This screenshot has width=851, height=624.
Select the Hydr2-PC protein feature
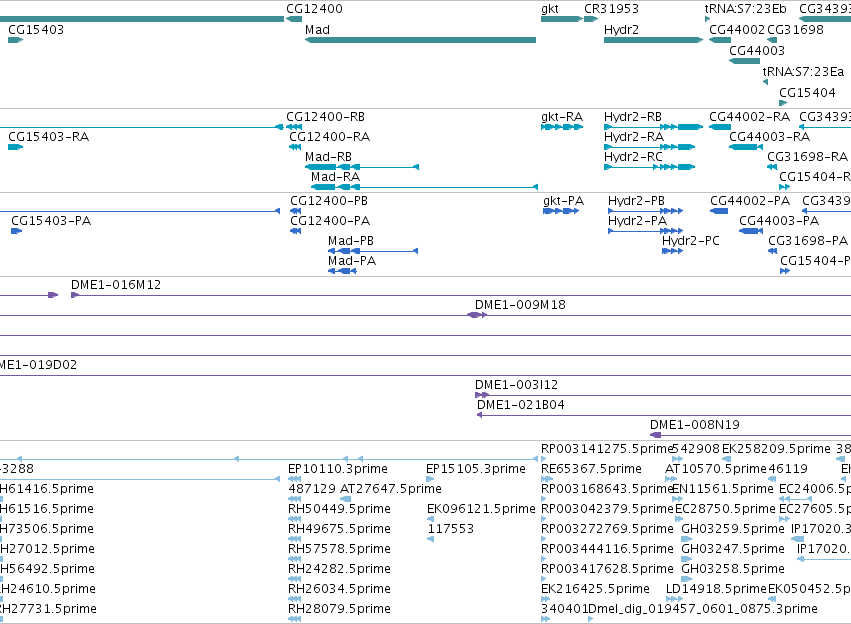point(672,251)
